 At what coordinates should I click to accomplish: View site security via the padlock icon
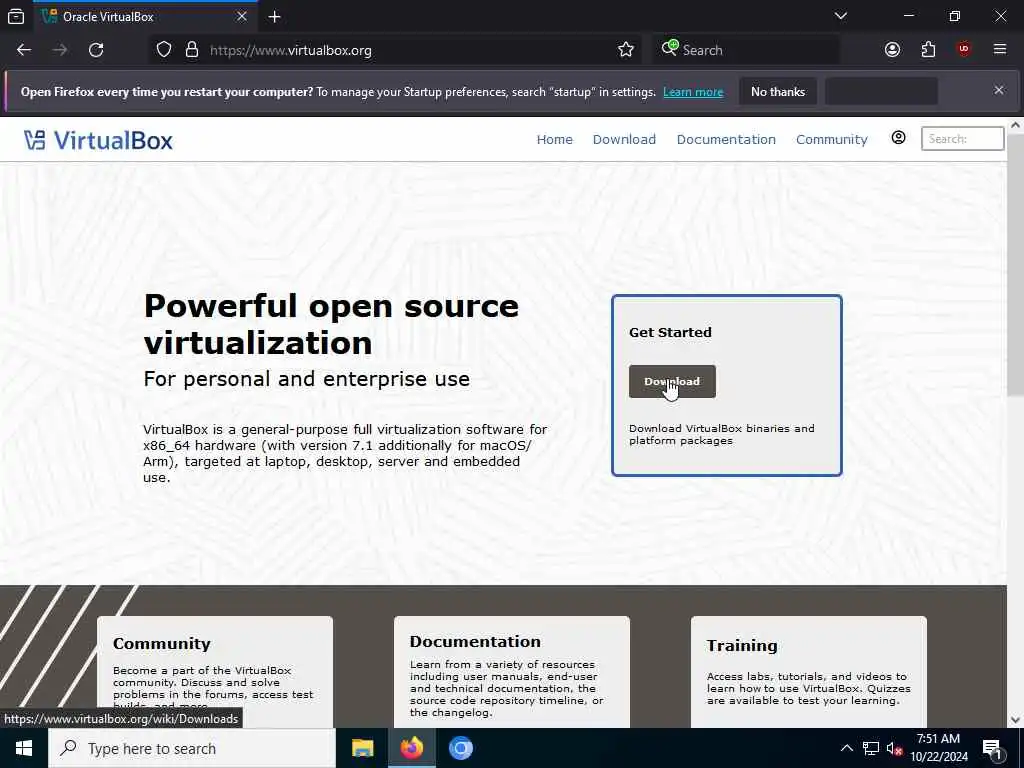(191, 50)
